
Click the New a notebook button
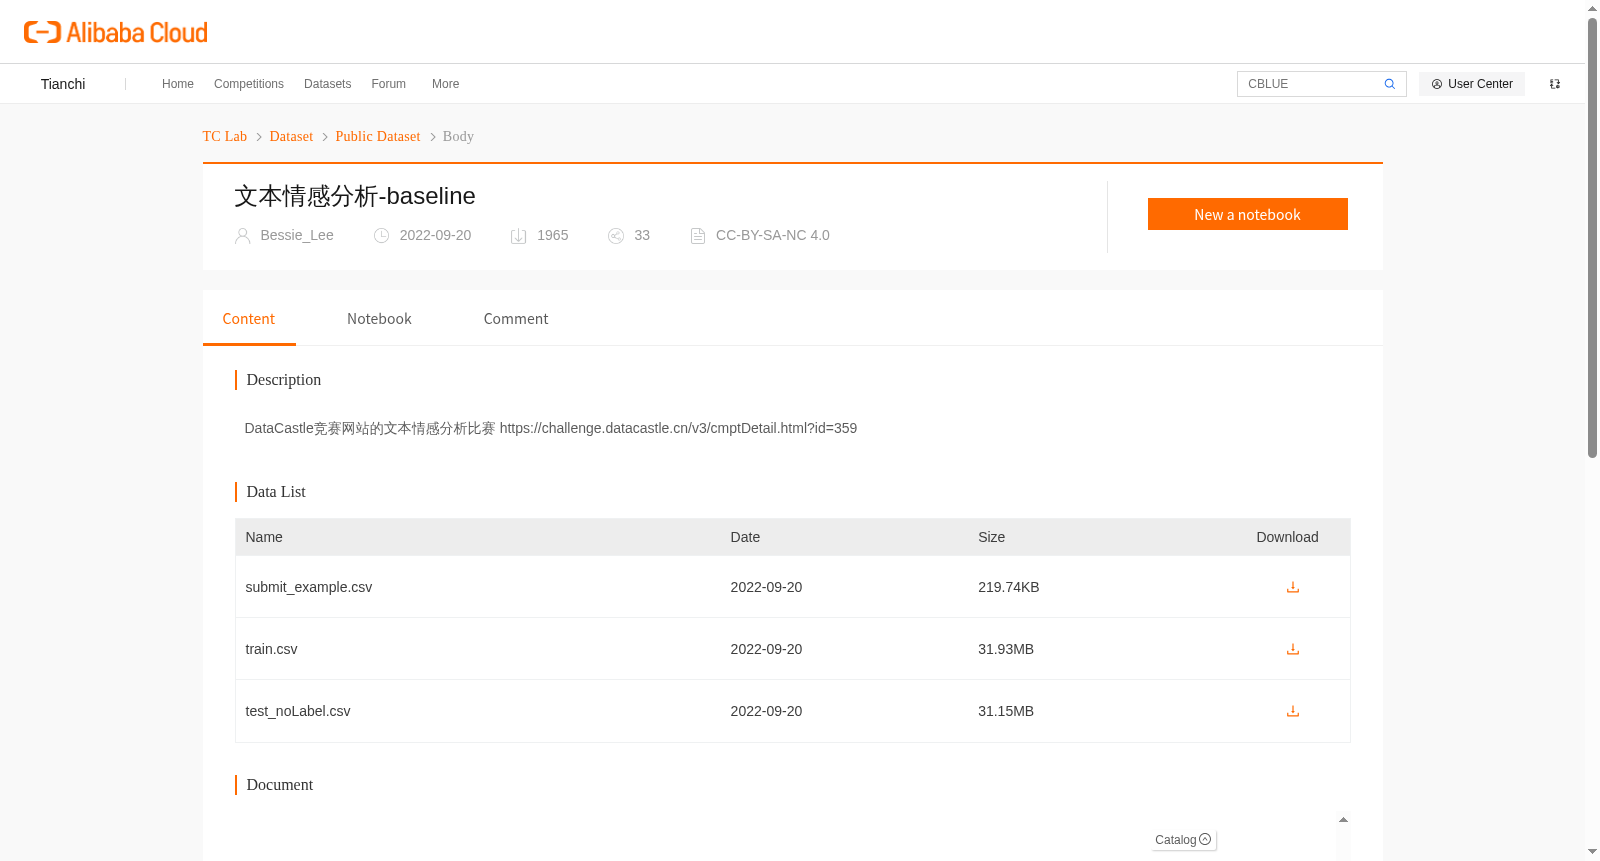1247,214
